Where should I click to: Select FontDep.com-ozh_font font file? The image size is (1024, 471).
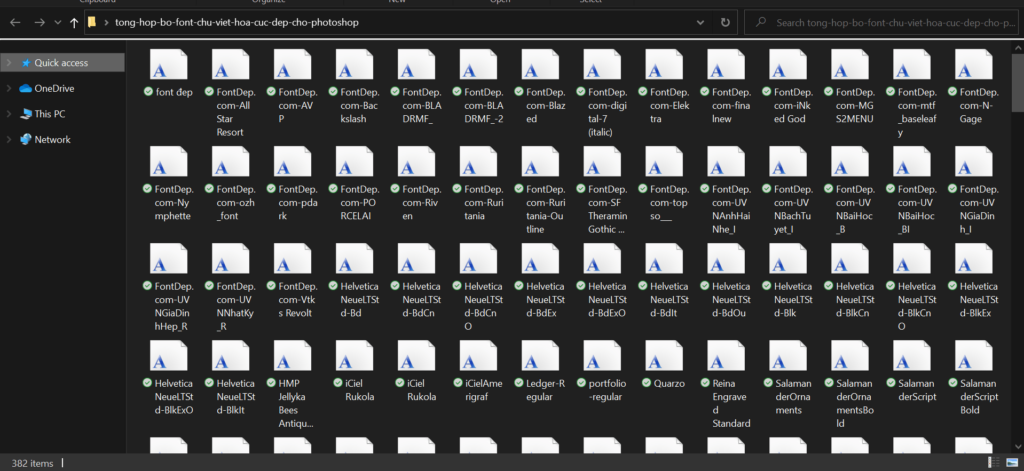tap(230, 182)
